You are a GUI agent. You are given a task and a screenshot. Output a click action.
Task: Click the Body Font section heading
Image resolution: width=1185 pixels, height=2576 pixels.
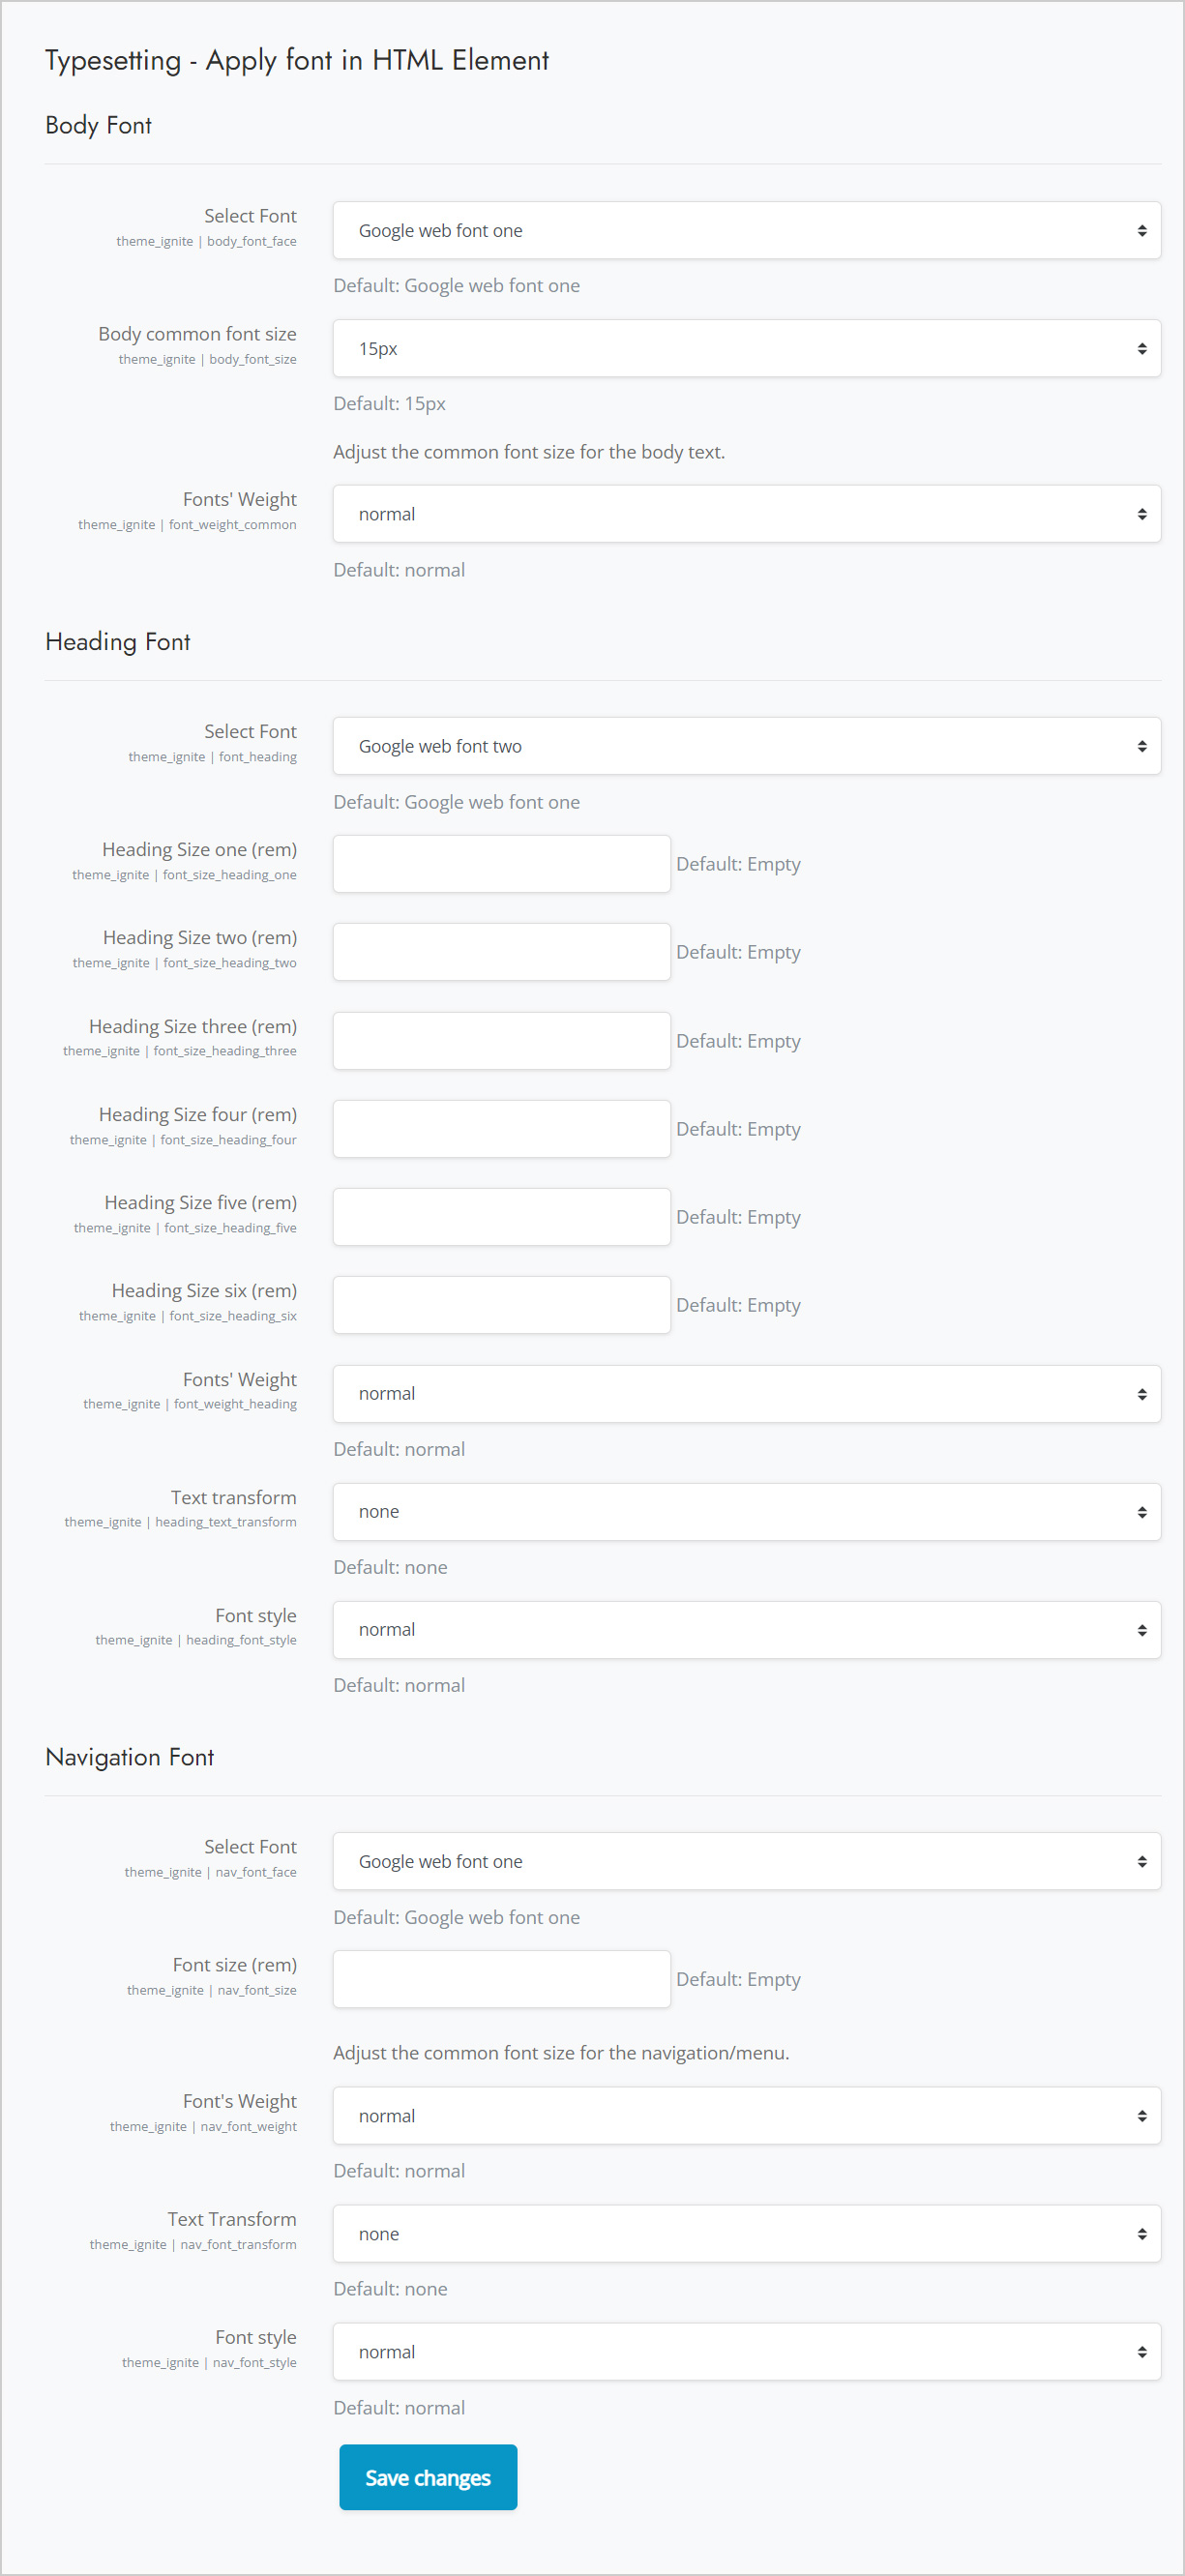click(x=98, y=126)
